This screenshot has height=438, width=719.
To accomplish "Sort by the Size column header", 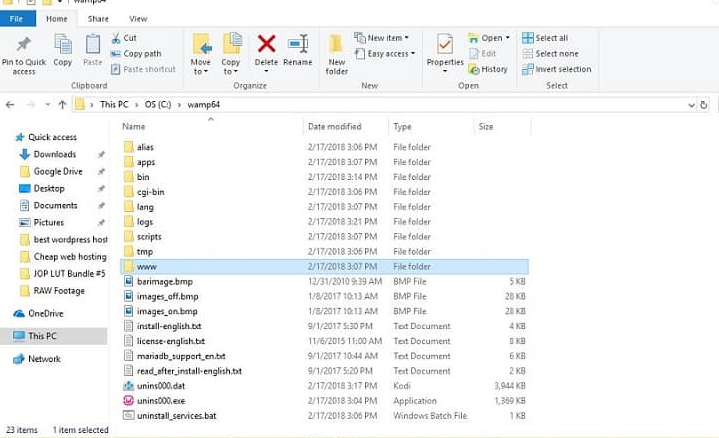I will (x=486, y=127).
